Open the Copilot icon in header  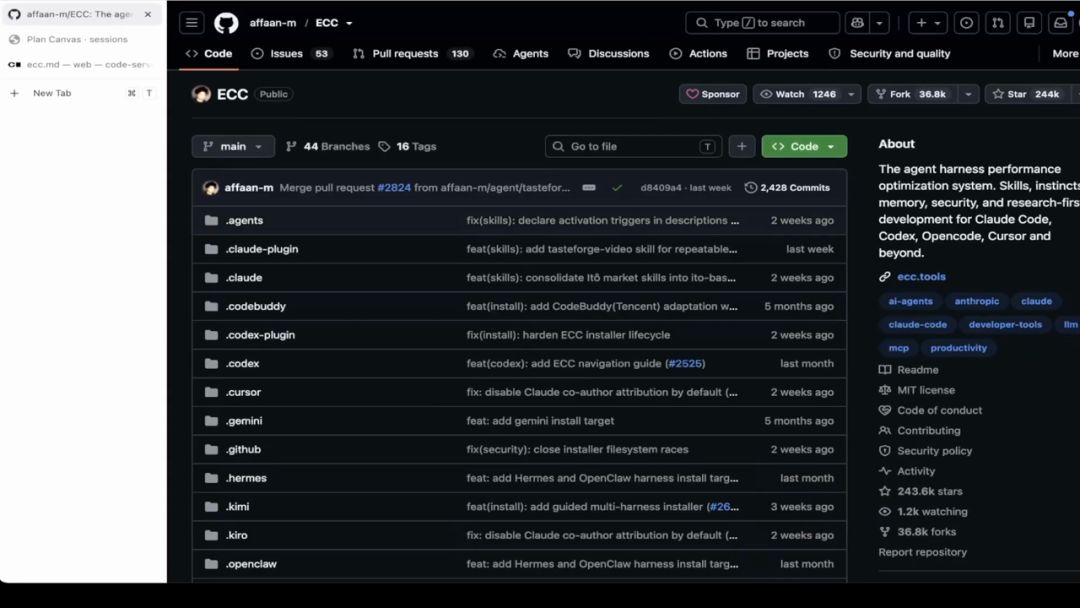click(x=857, y=23)
